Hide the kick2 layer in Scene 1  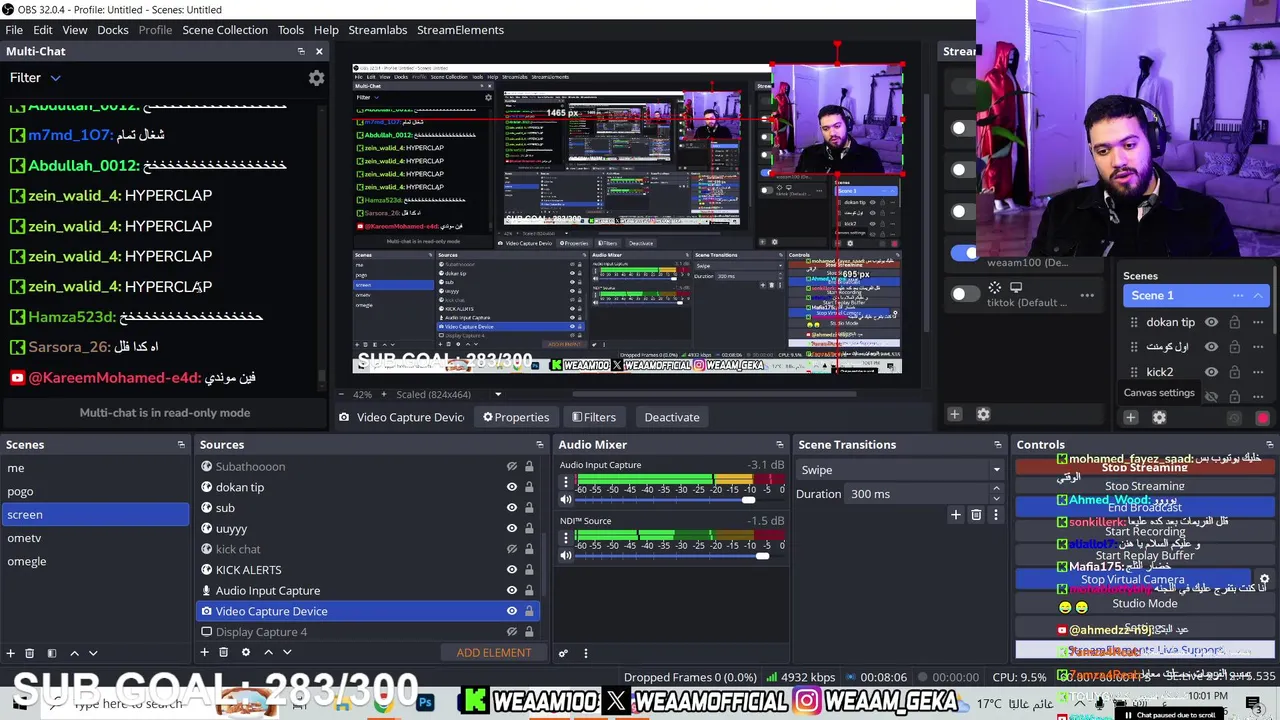[x=1211, y=371]
